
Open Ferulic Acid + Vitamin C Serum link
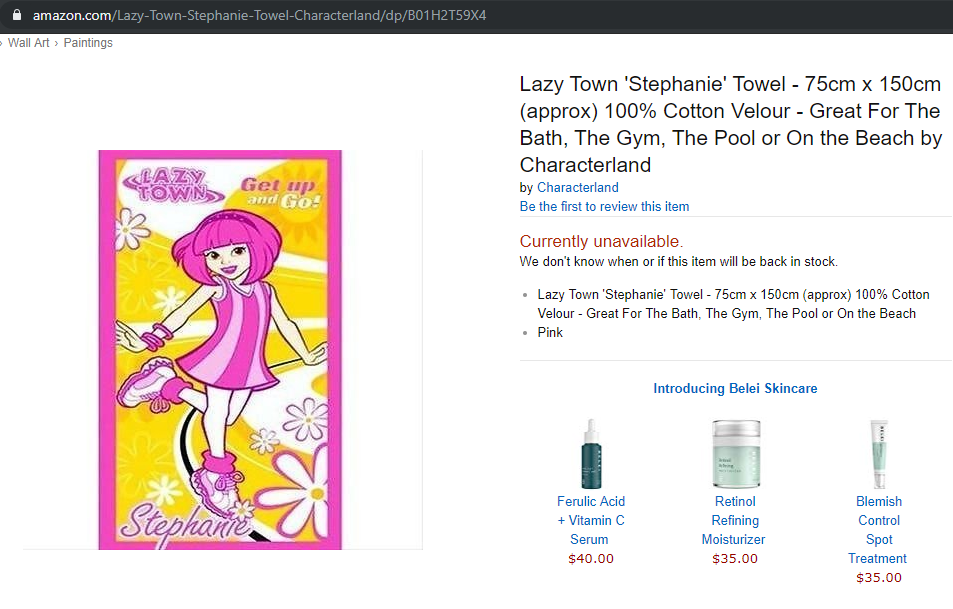591,520
